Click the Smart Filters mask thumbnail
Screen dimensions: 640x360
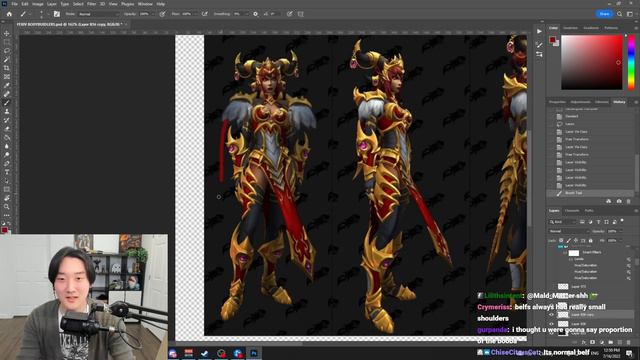[574, 253]
